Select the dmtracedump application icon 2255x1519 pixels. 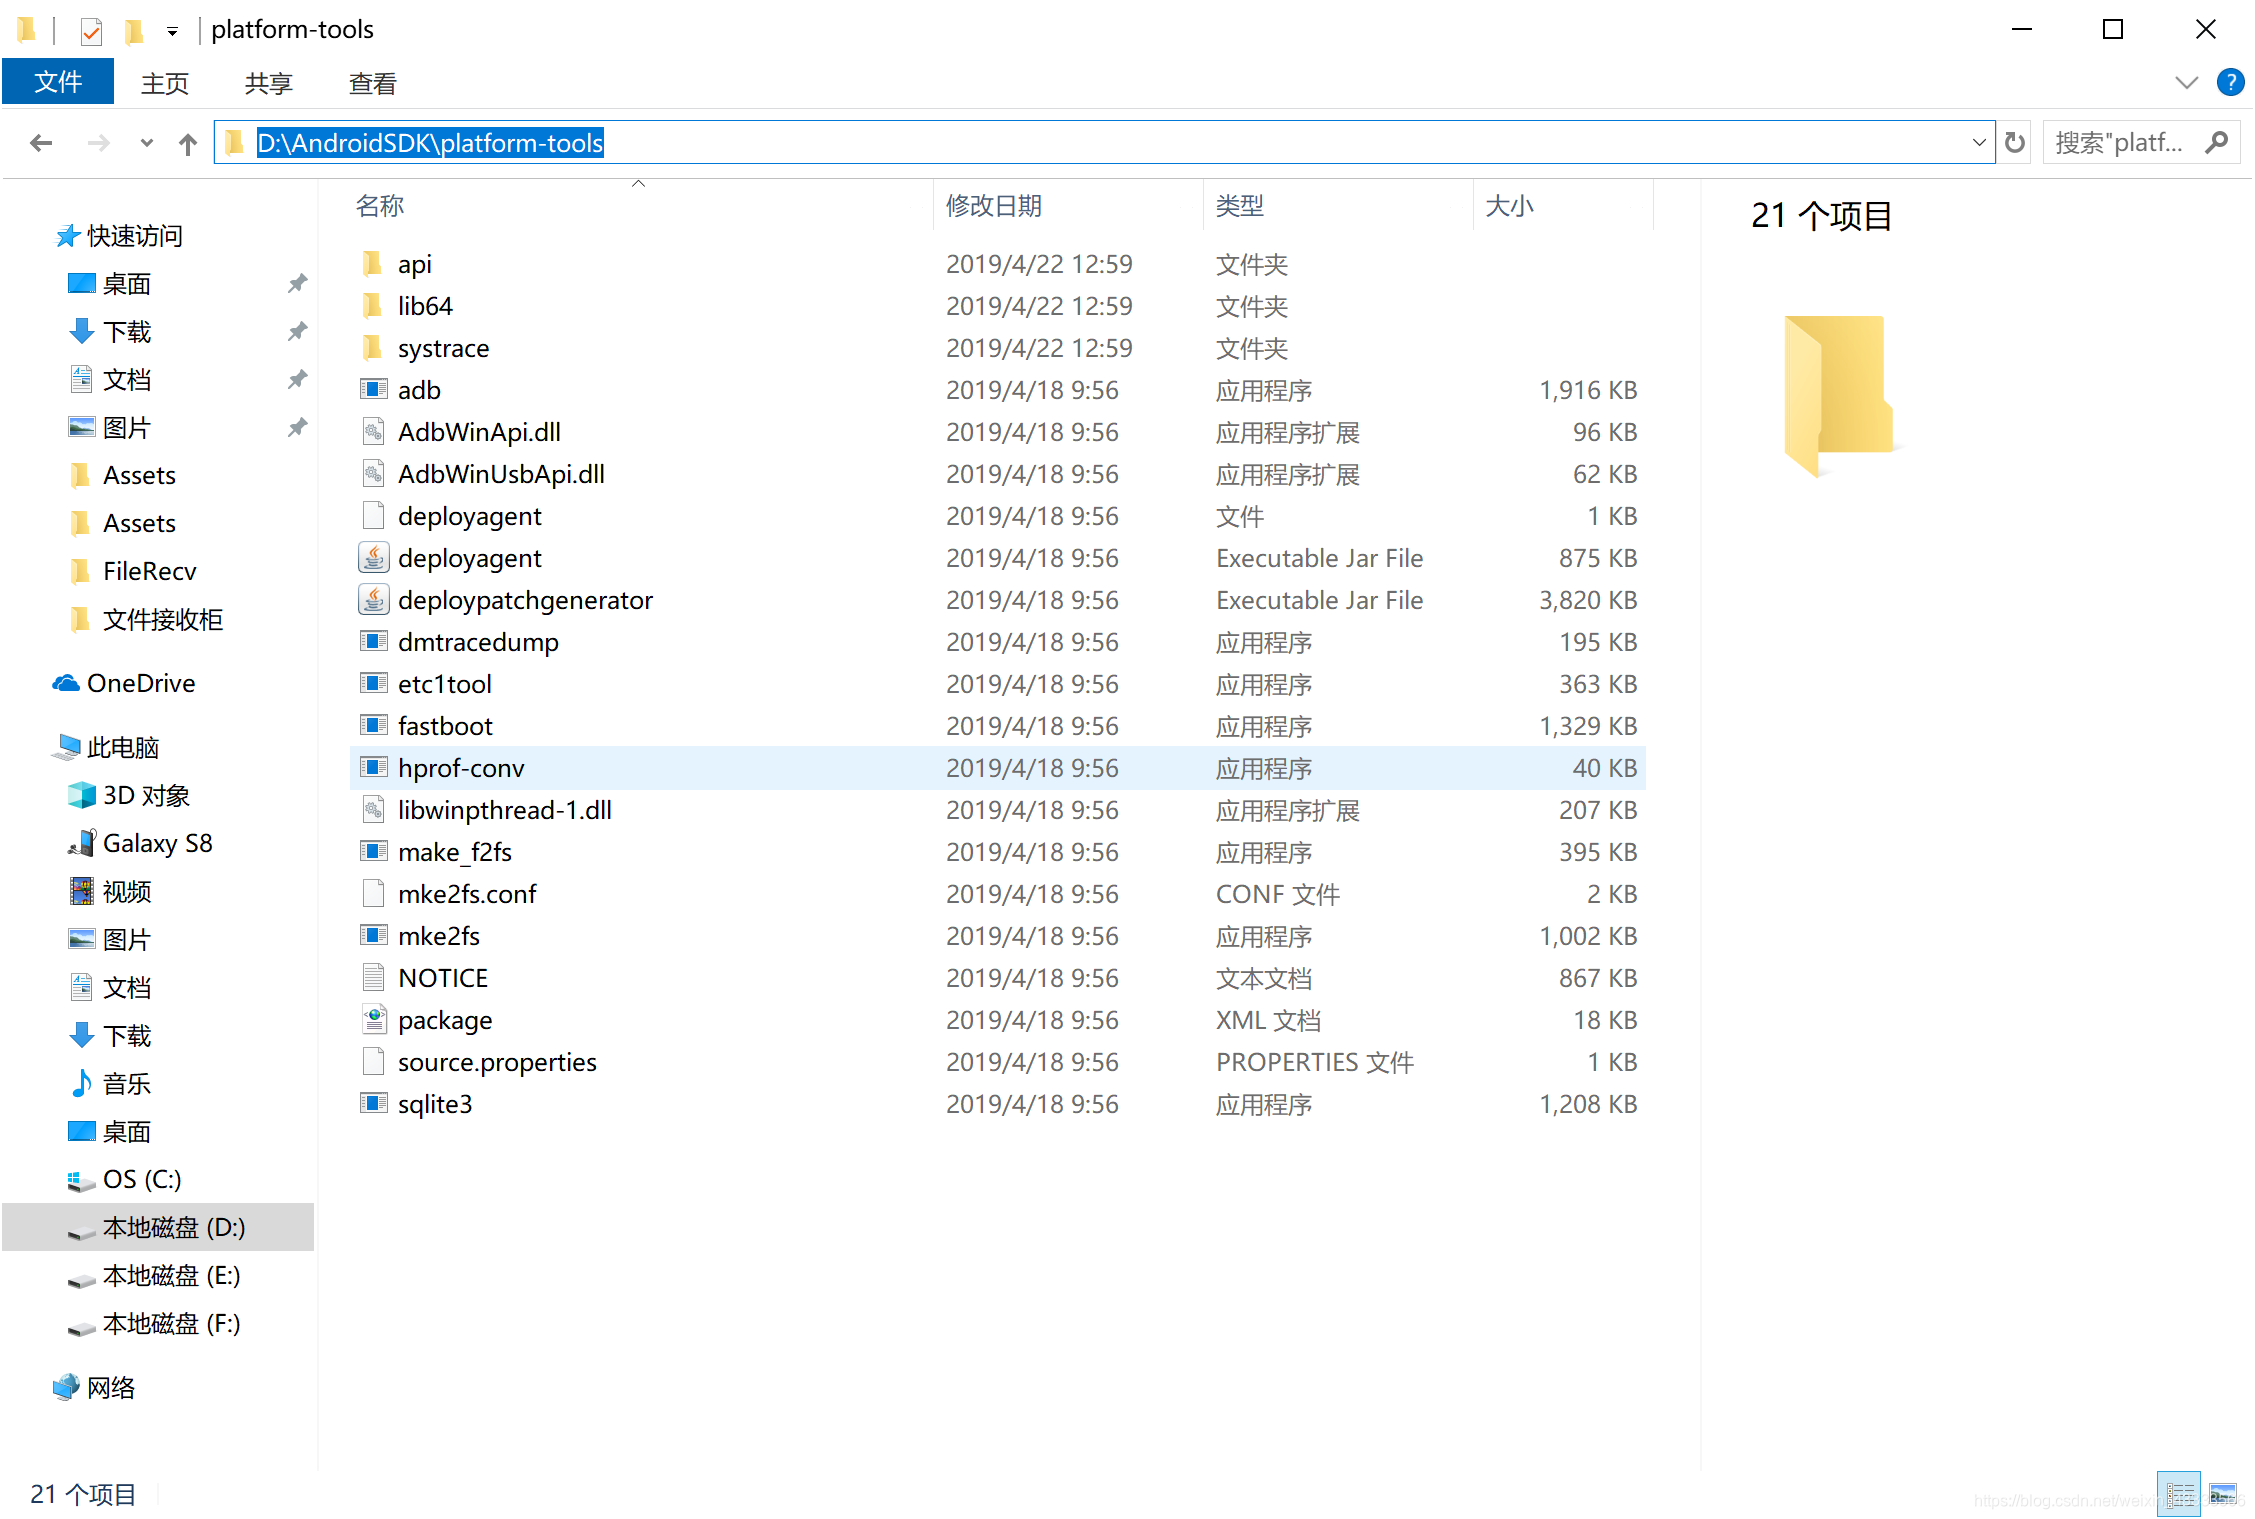tap(373, 642)
